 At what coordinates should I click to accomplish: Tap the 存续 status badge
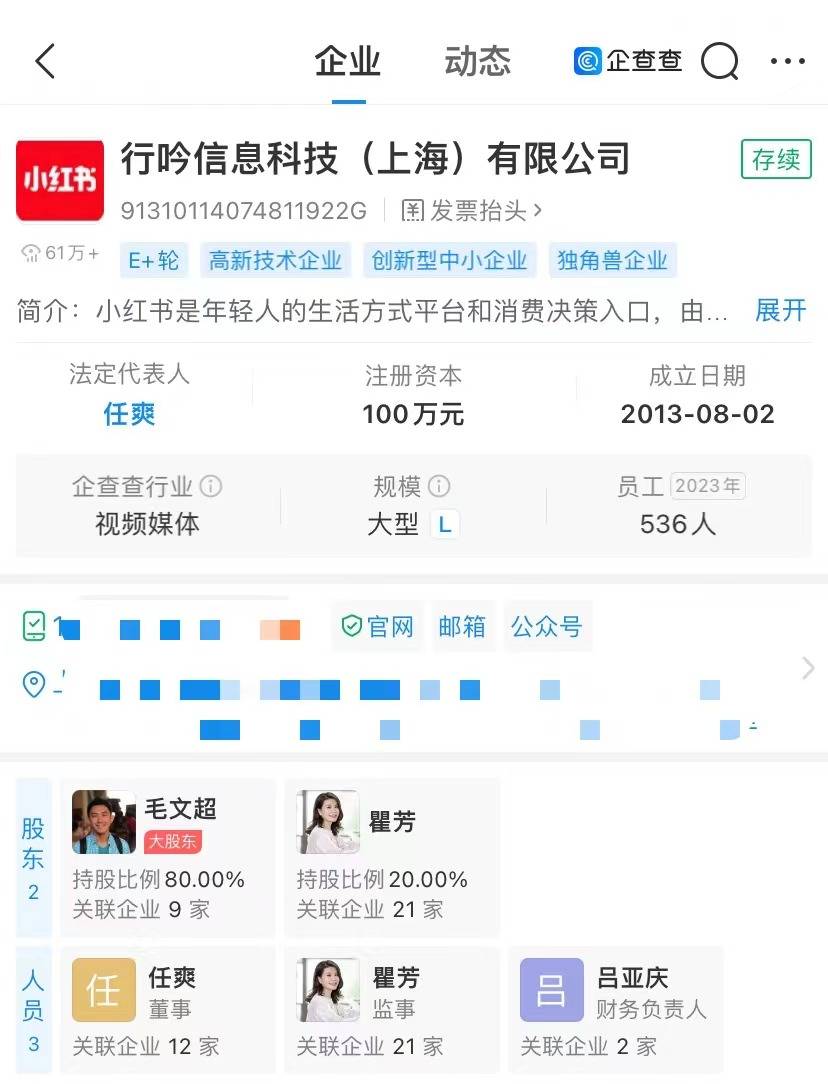coord(776,159)
